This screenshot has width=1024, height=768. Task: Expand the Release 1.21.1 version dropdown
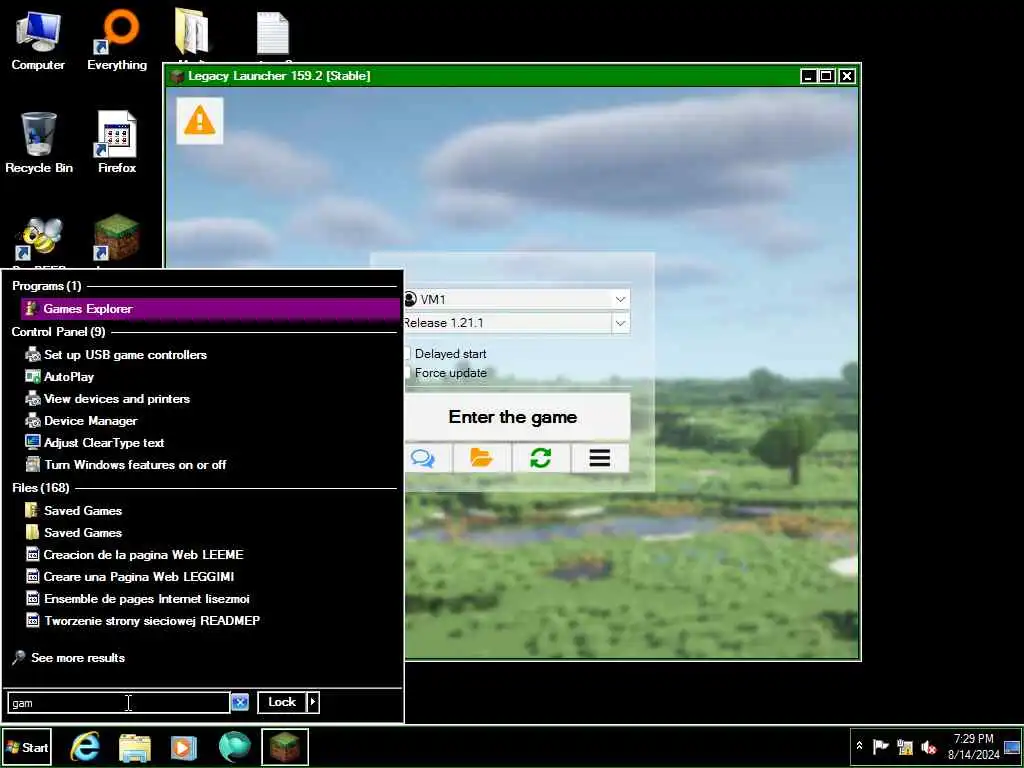coord(620,323)
